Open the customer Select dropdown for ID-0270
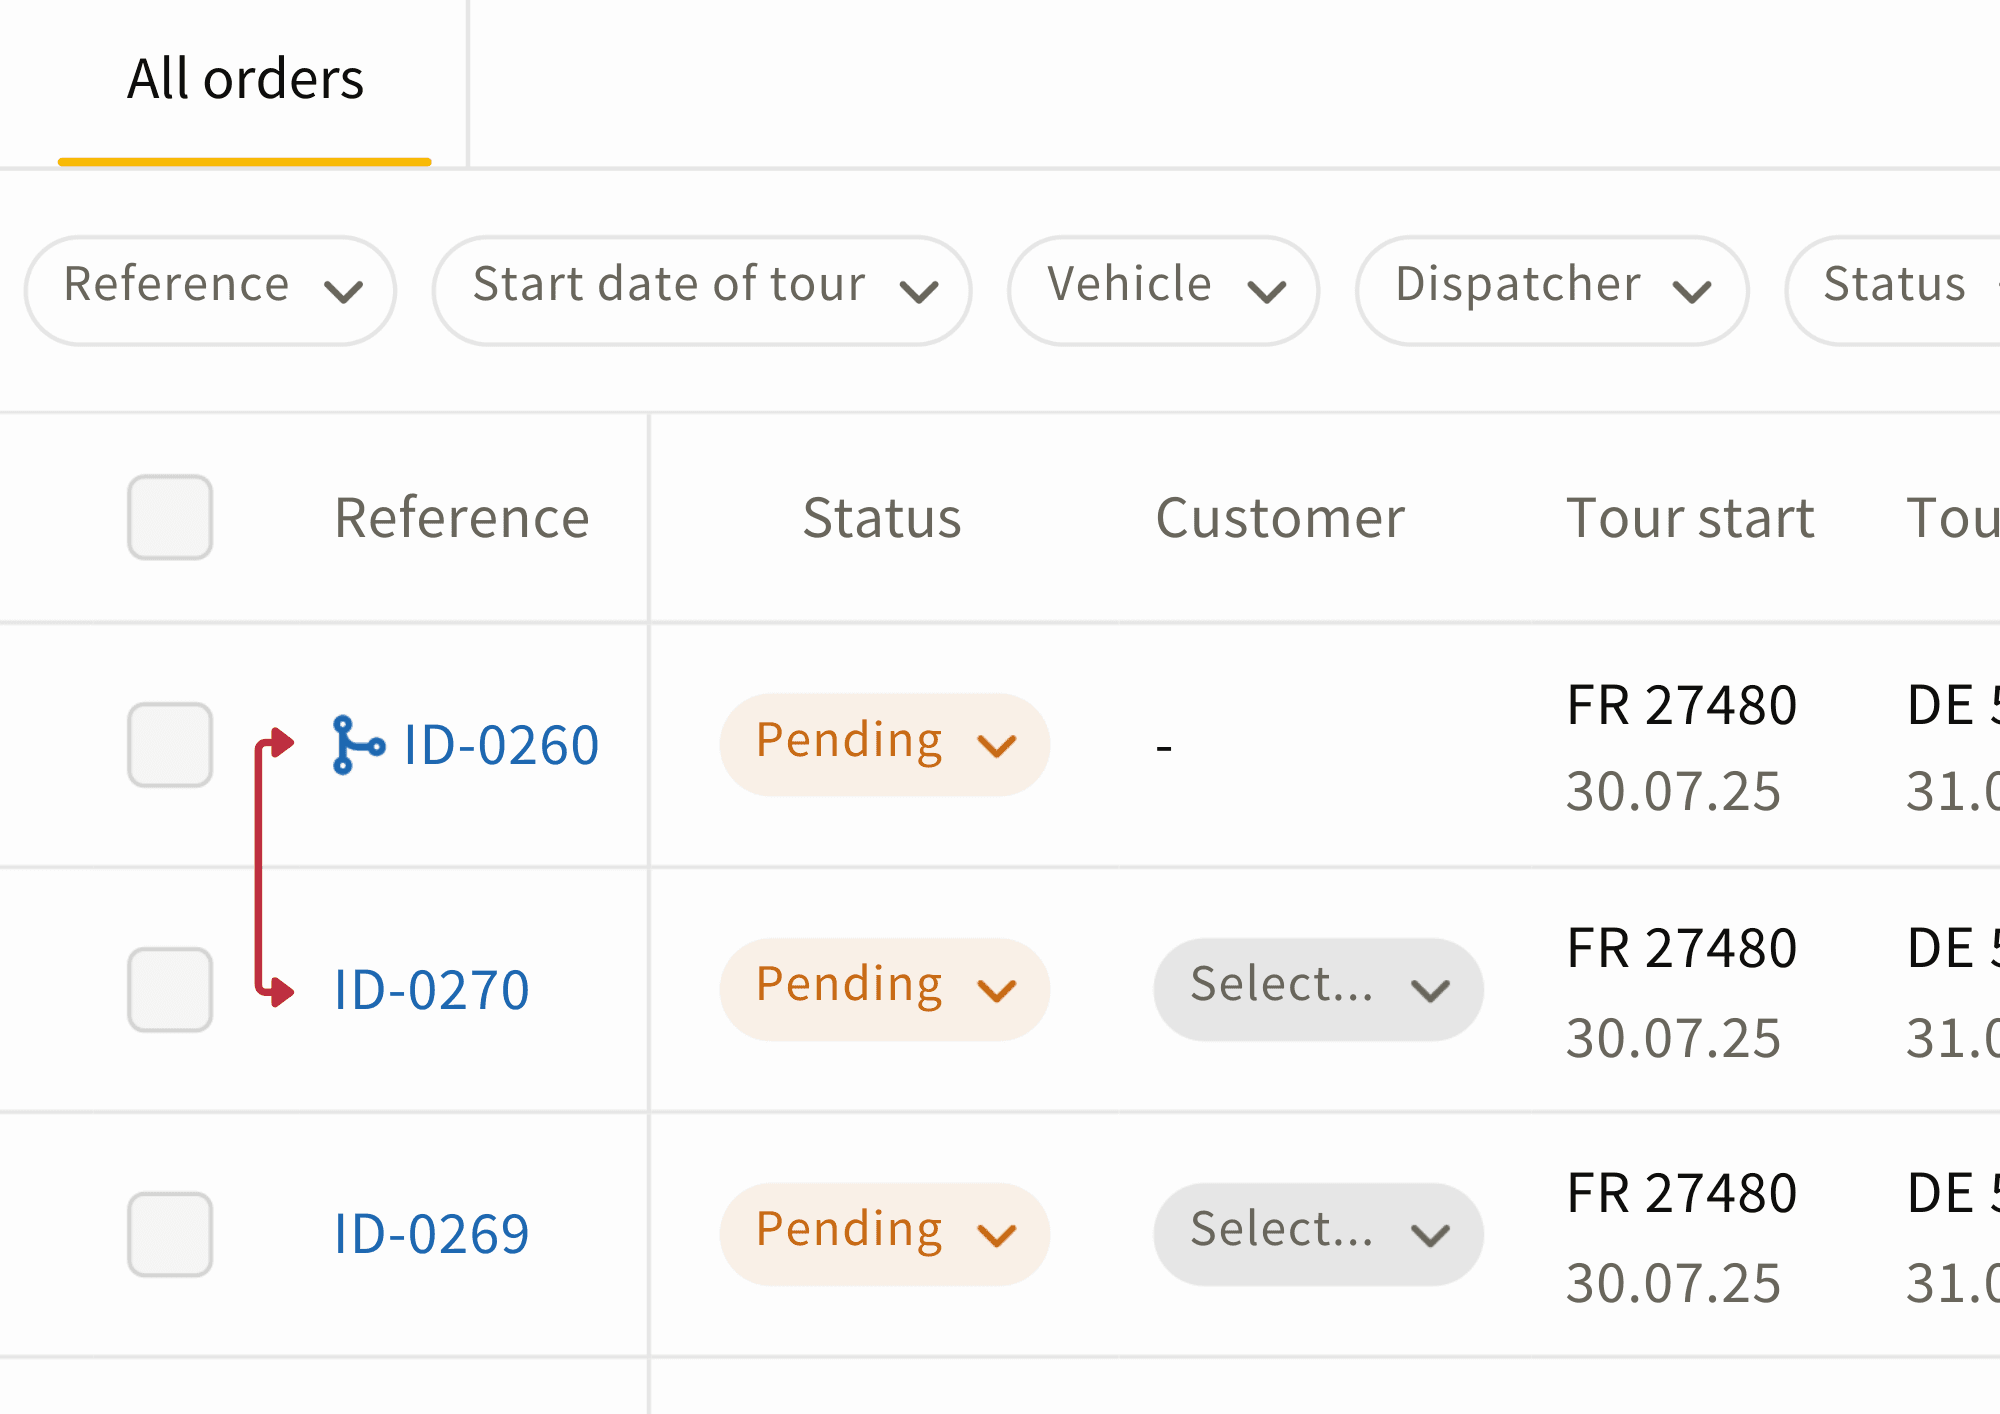This screenshot has height=1414, width=2000. point(1317,989)
